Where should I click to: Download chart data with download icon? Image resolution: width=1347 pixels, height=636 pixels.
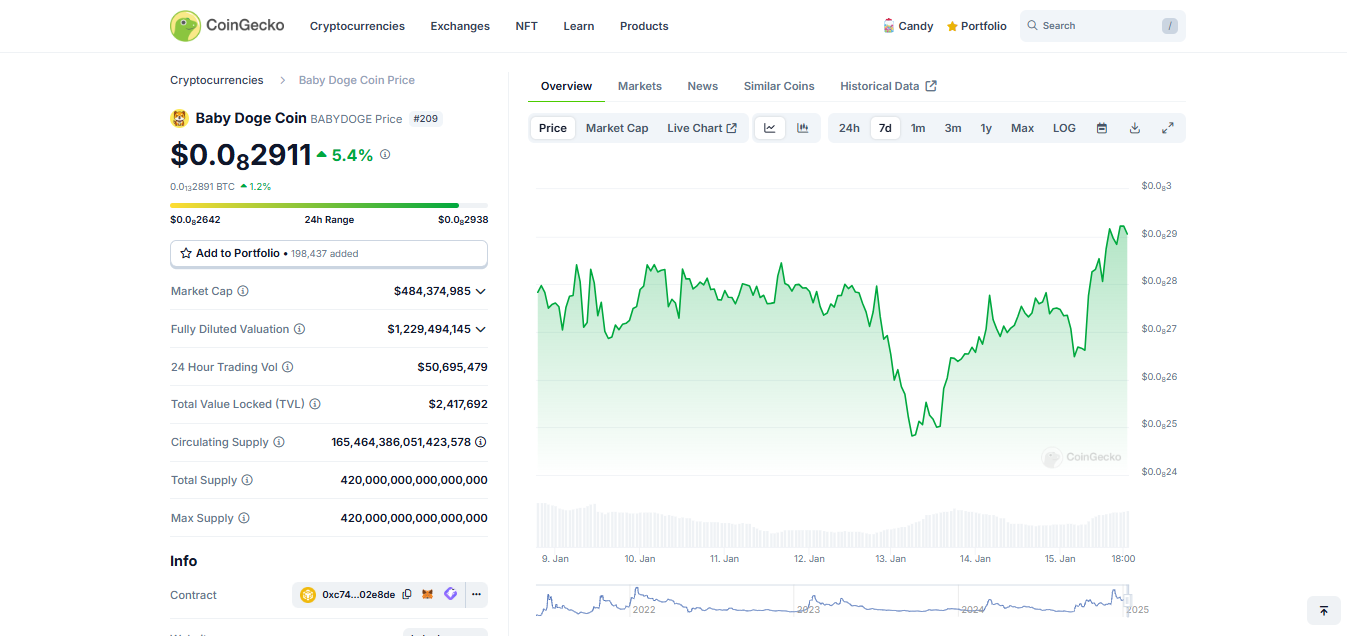(x=1135, y=128)
